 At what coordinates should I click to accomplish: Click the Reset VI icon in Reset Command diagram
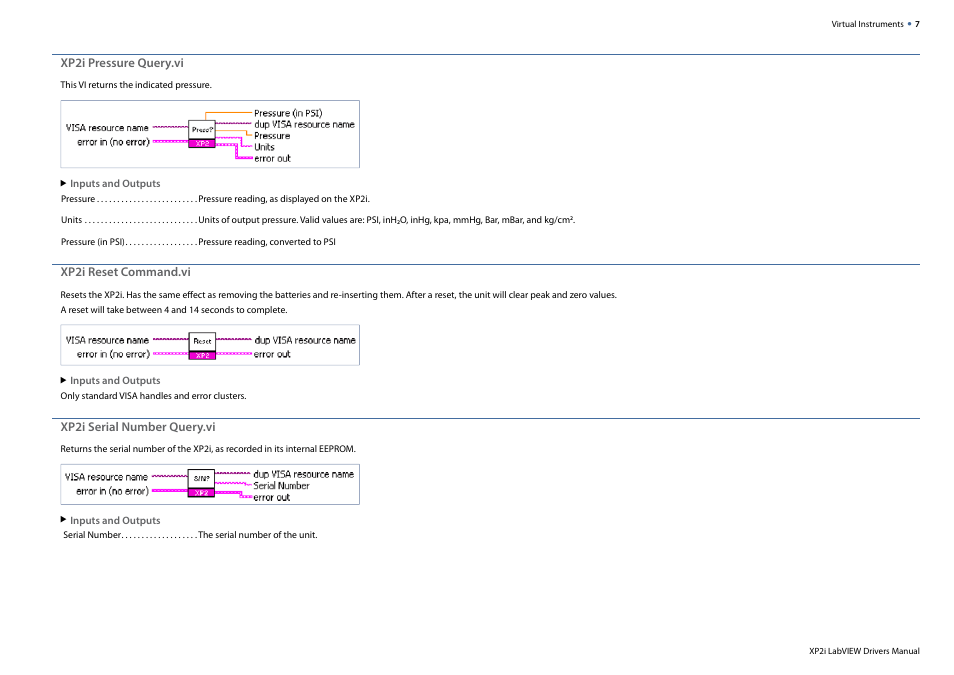click(x=202, y=346)
